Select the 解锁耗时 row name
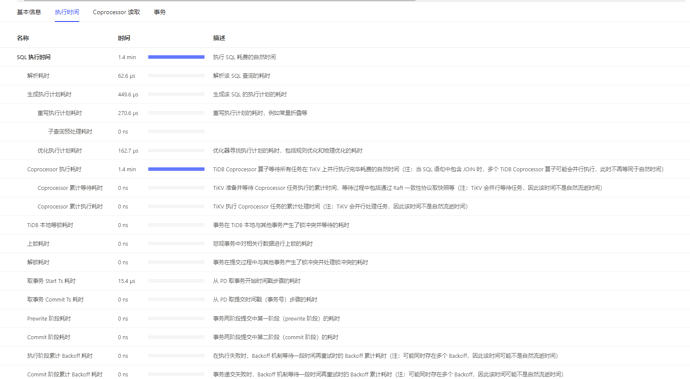 (x=38, y=262)
